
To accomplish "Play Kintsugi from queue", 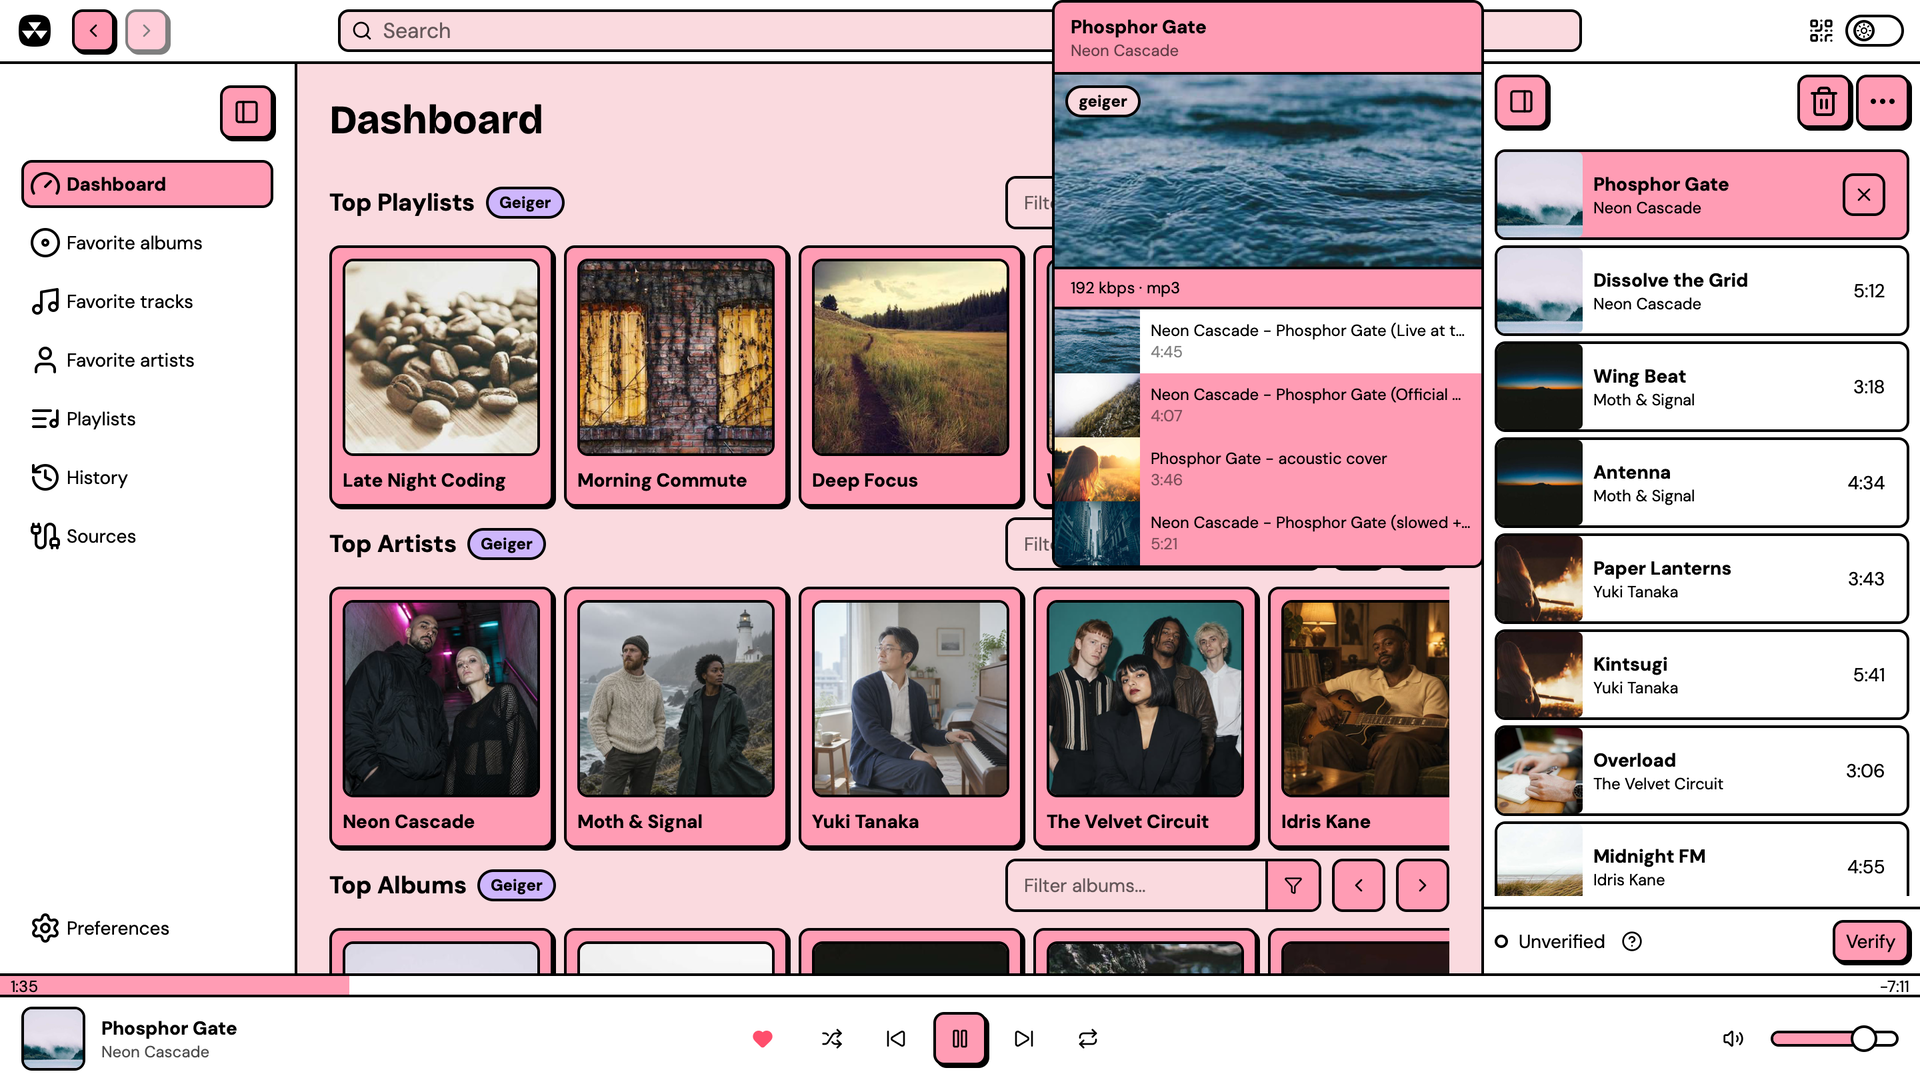I will pyautogui.click(x=1701, y=675).
